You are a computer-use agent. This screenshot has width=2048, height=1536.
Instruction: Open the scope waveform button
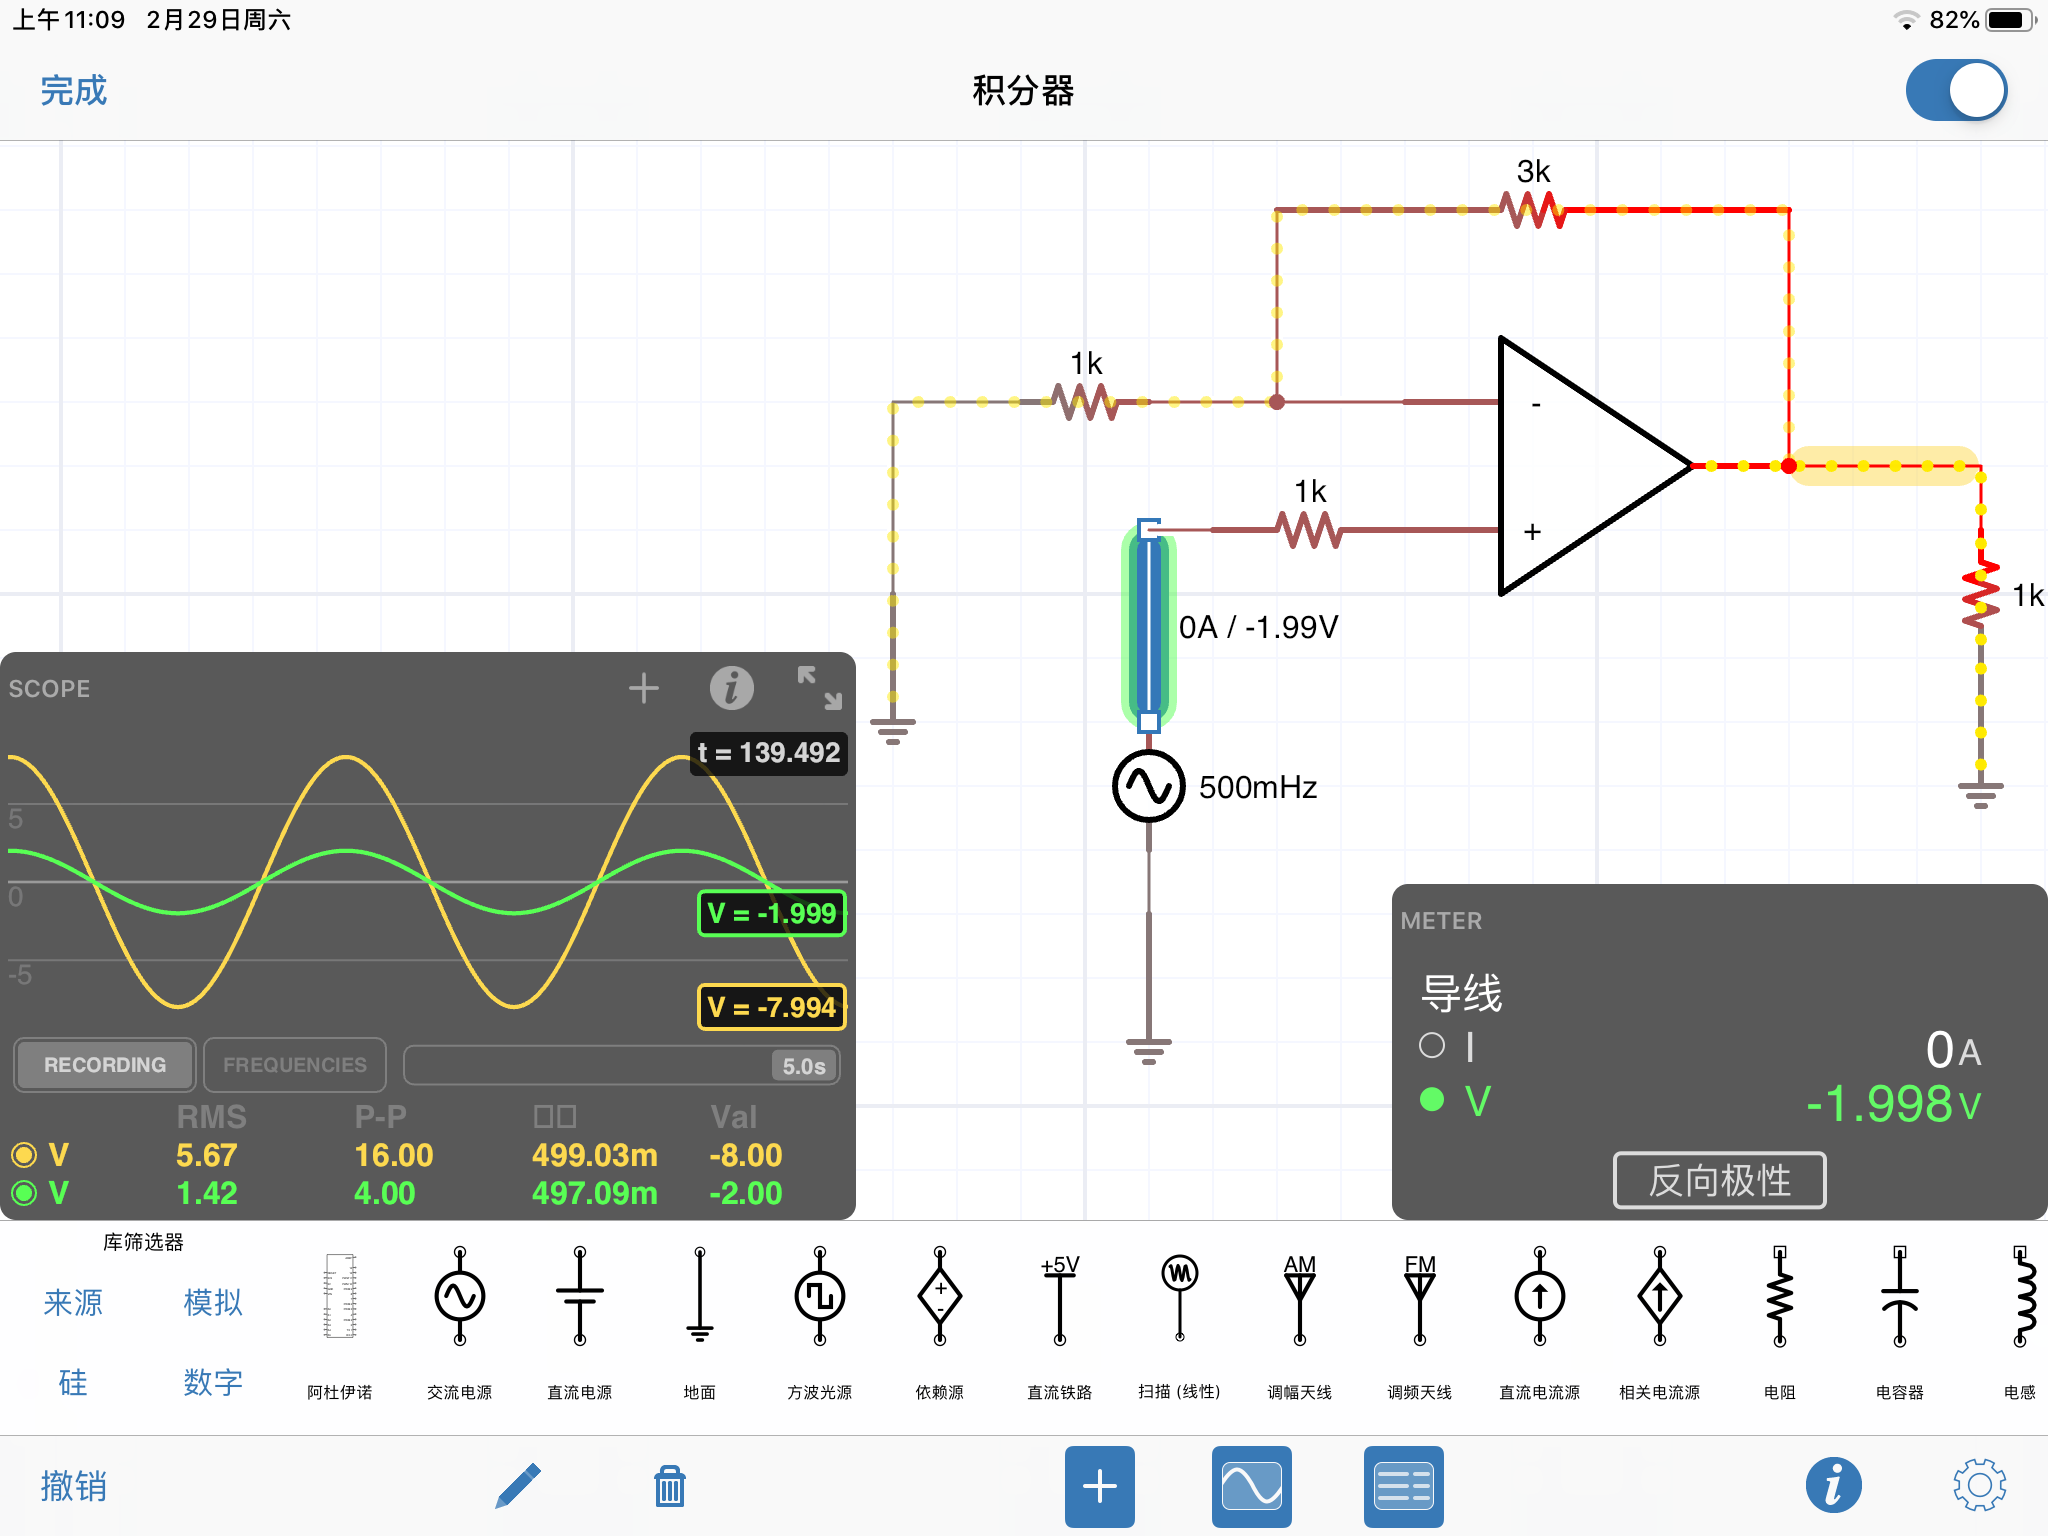pyautogui.click(x=1251, y=1486)
